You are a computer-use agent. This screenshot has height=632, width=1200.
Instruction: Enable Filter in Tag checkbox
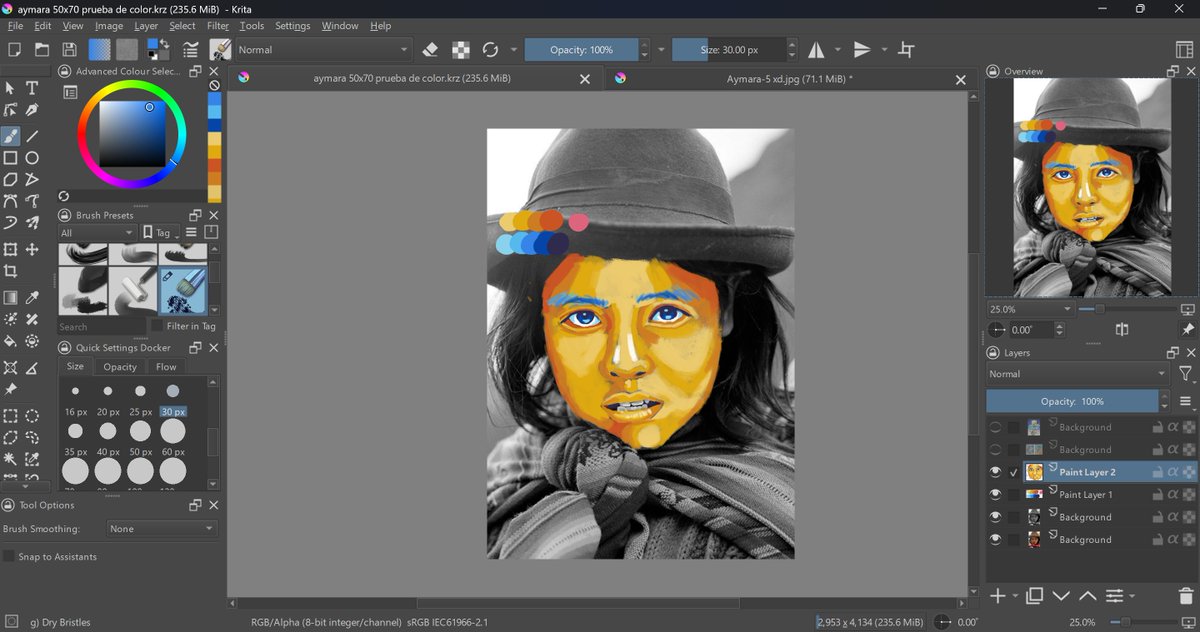pos(157,326)
